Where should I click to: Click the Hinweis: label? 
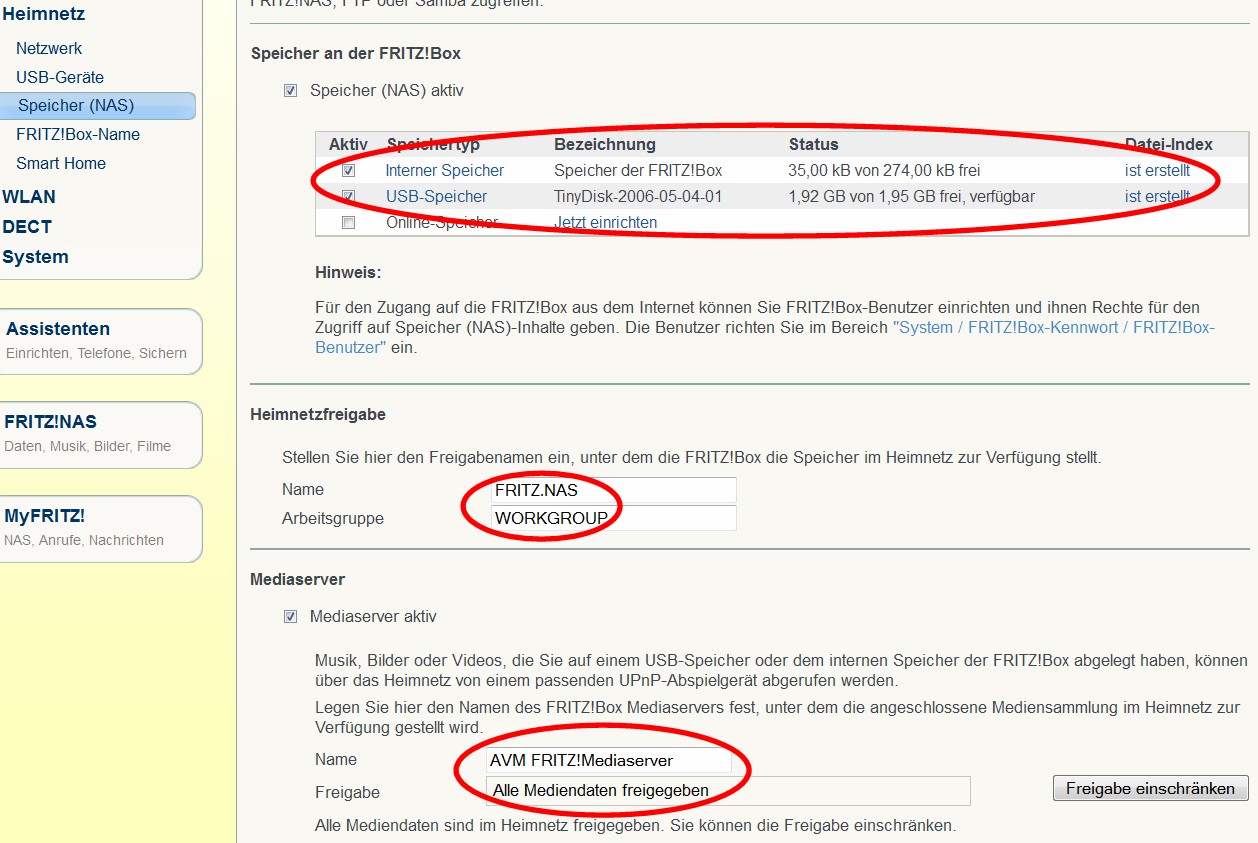348,272
